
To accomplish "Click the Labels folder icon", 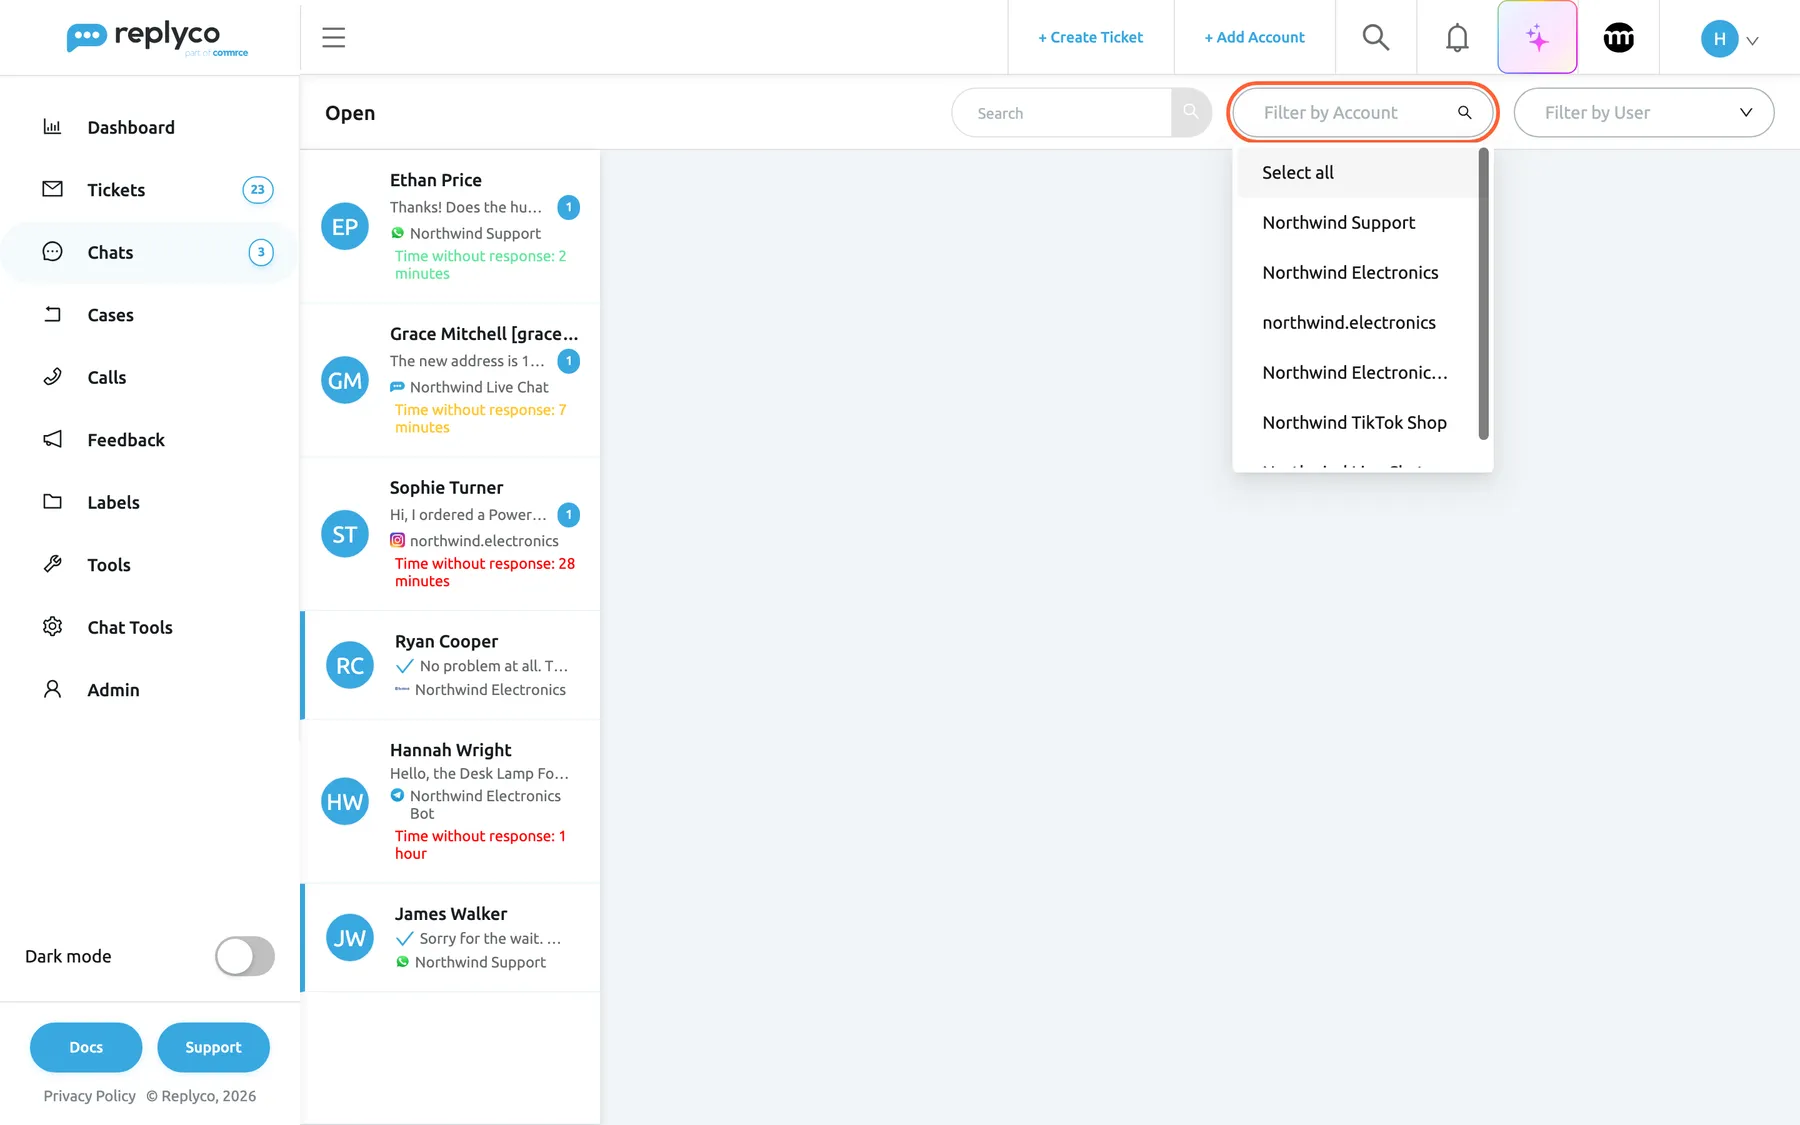I will [x=53, y=502].
